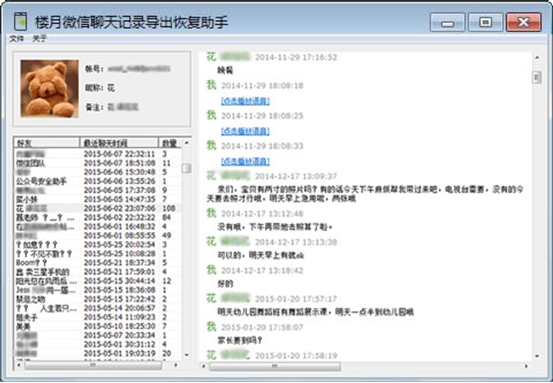This screenshot has width=553, height=383.
Task: Click the blurred 帐号 value in profile panel
Action: click(139, 69)
